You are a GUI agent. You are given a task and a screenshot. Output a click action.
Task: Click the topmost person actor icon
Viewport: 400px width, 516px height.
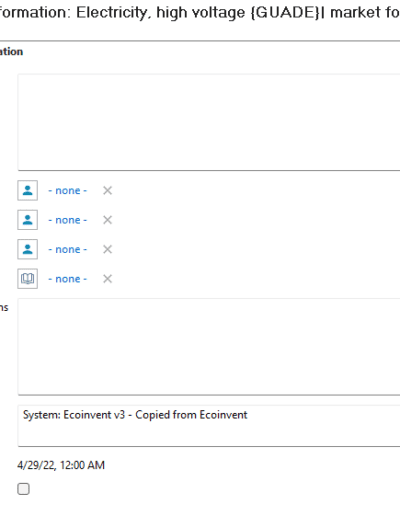click(27, 190)
